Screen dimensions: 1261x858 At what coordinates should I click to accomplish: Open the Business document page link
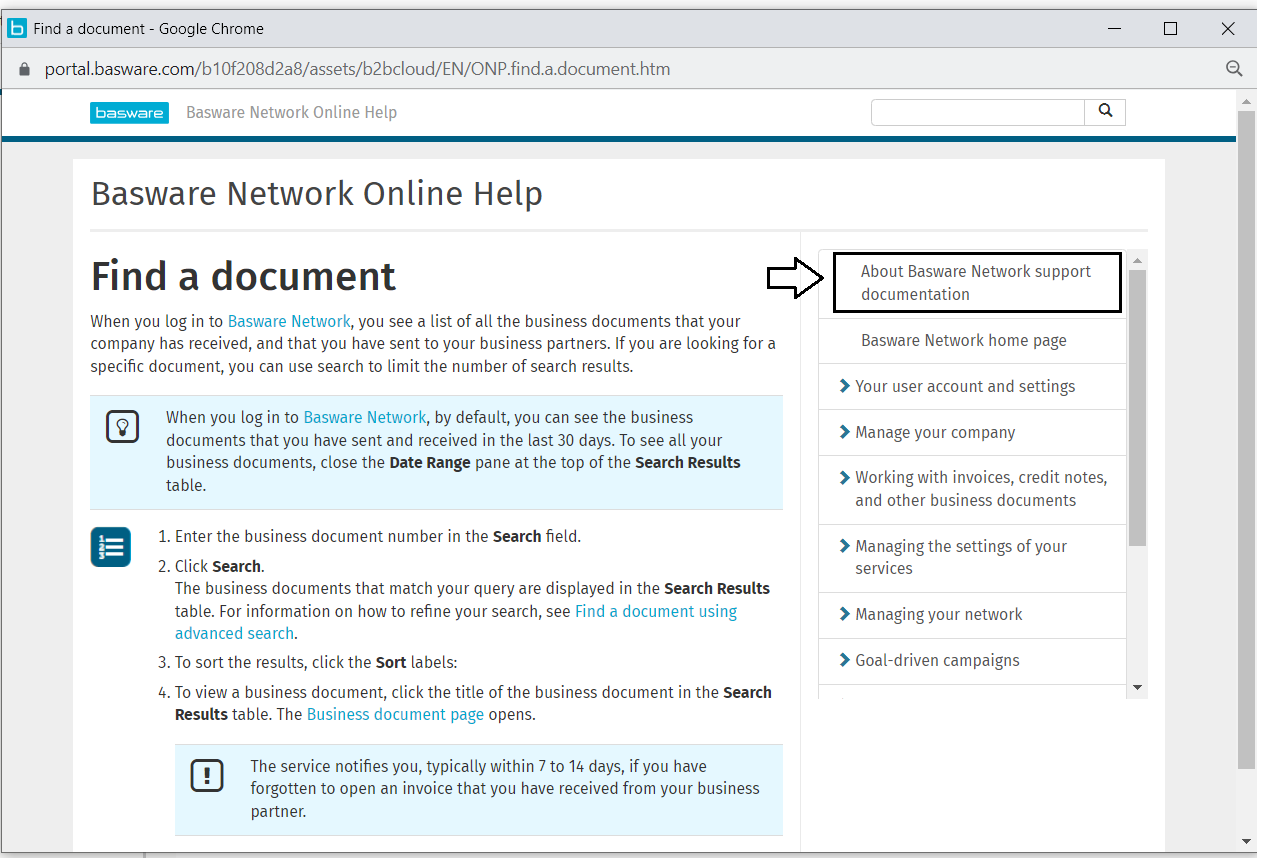395,714
